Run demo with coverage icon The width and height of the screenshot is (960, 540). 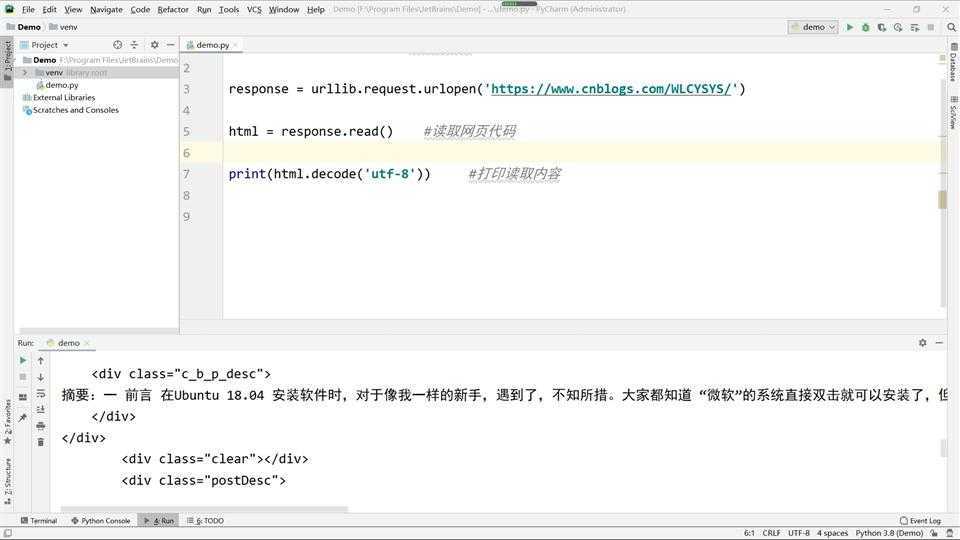(882, 27)
